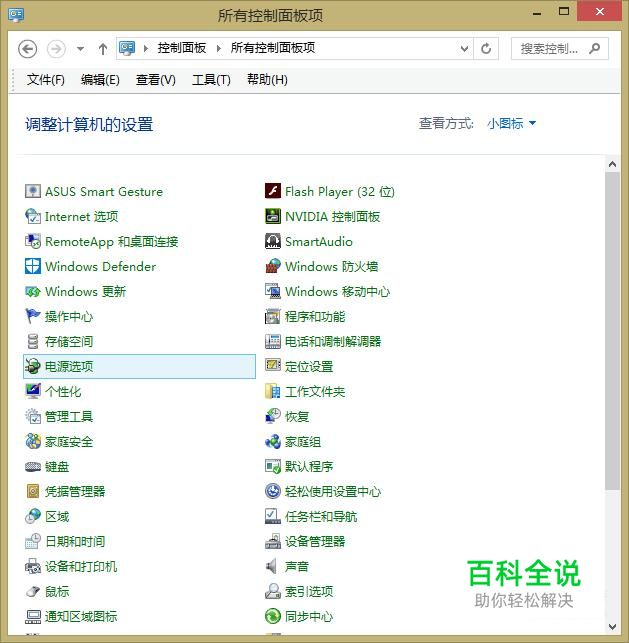This screenshot has width=629, height=643.
Task: Click the 轻松使用设置中心 icon
Action: point(273,491)
